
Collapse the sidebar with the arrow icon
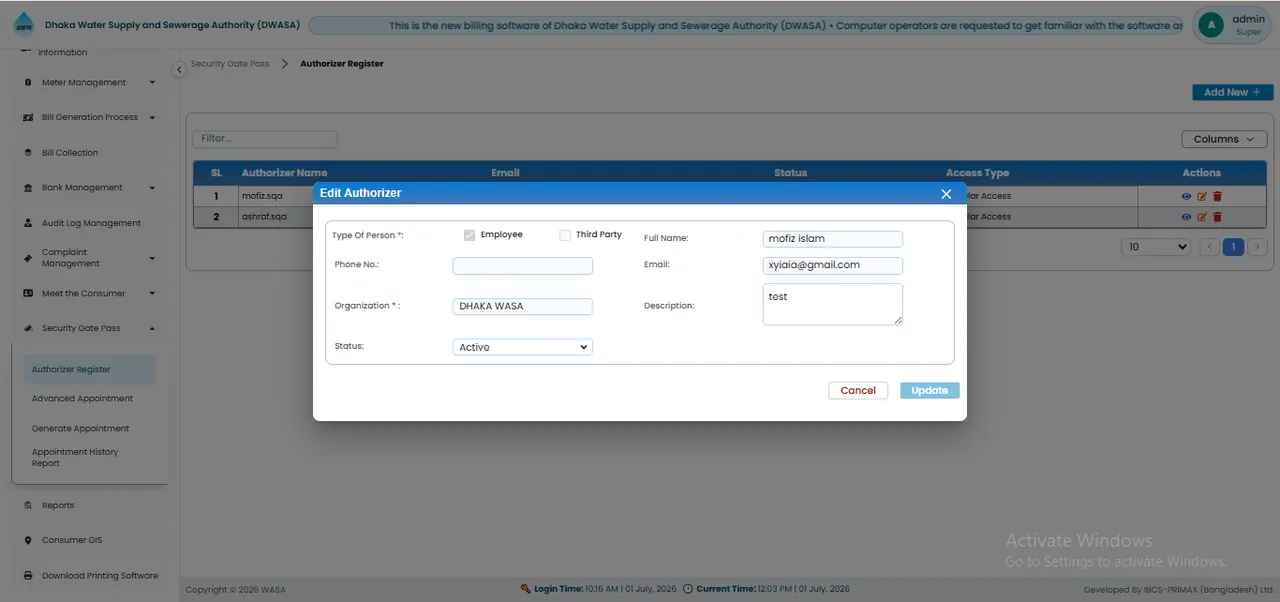(179, 69)
